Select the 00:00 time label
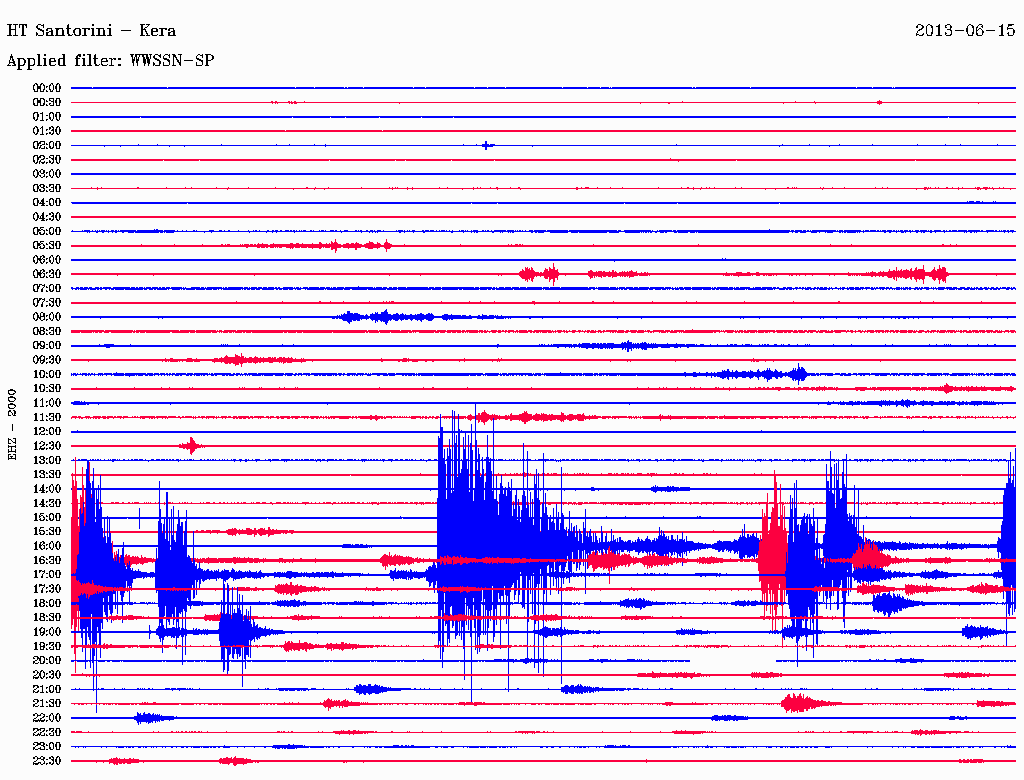The height and width of the screenshot is (780, 1024). click(47, 88)
